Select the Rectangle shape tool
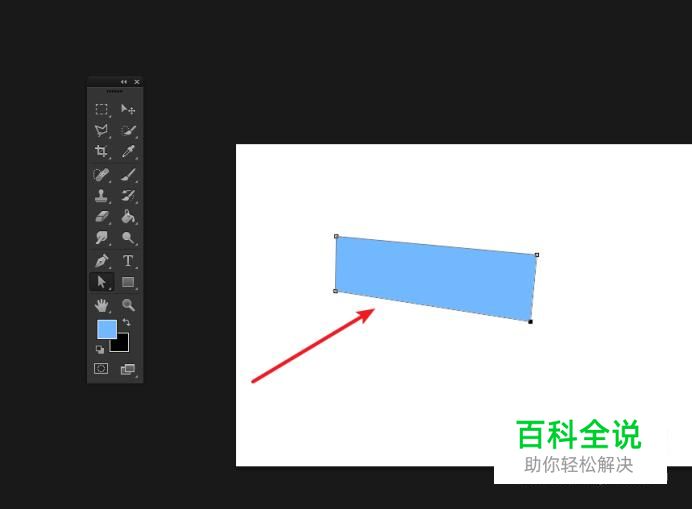Image resolution: width=692 pixels, height=509 pixels. (x=128, y=282)
